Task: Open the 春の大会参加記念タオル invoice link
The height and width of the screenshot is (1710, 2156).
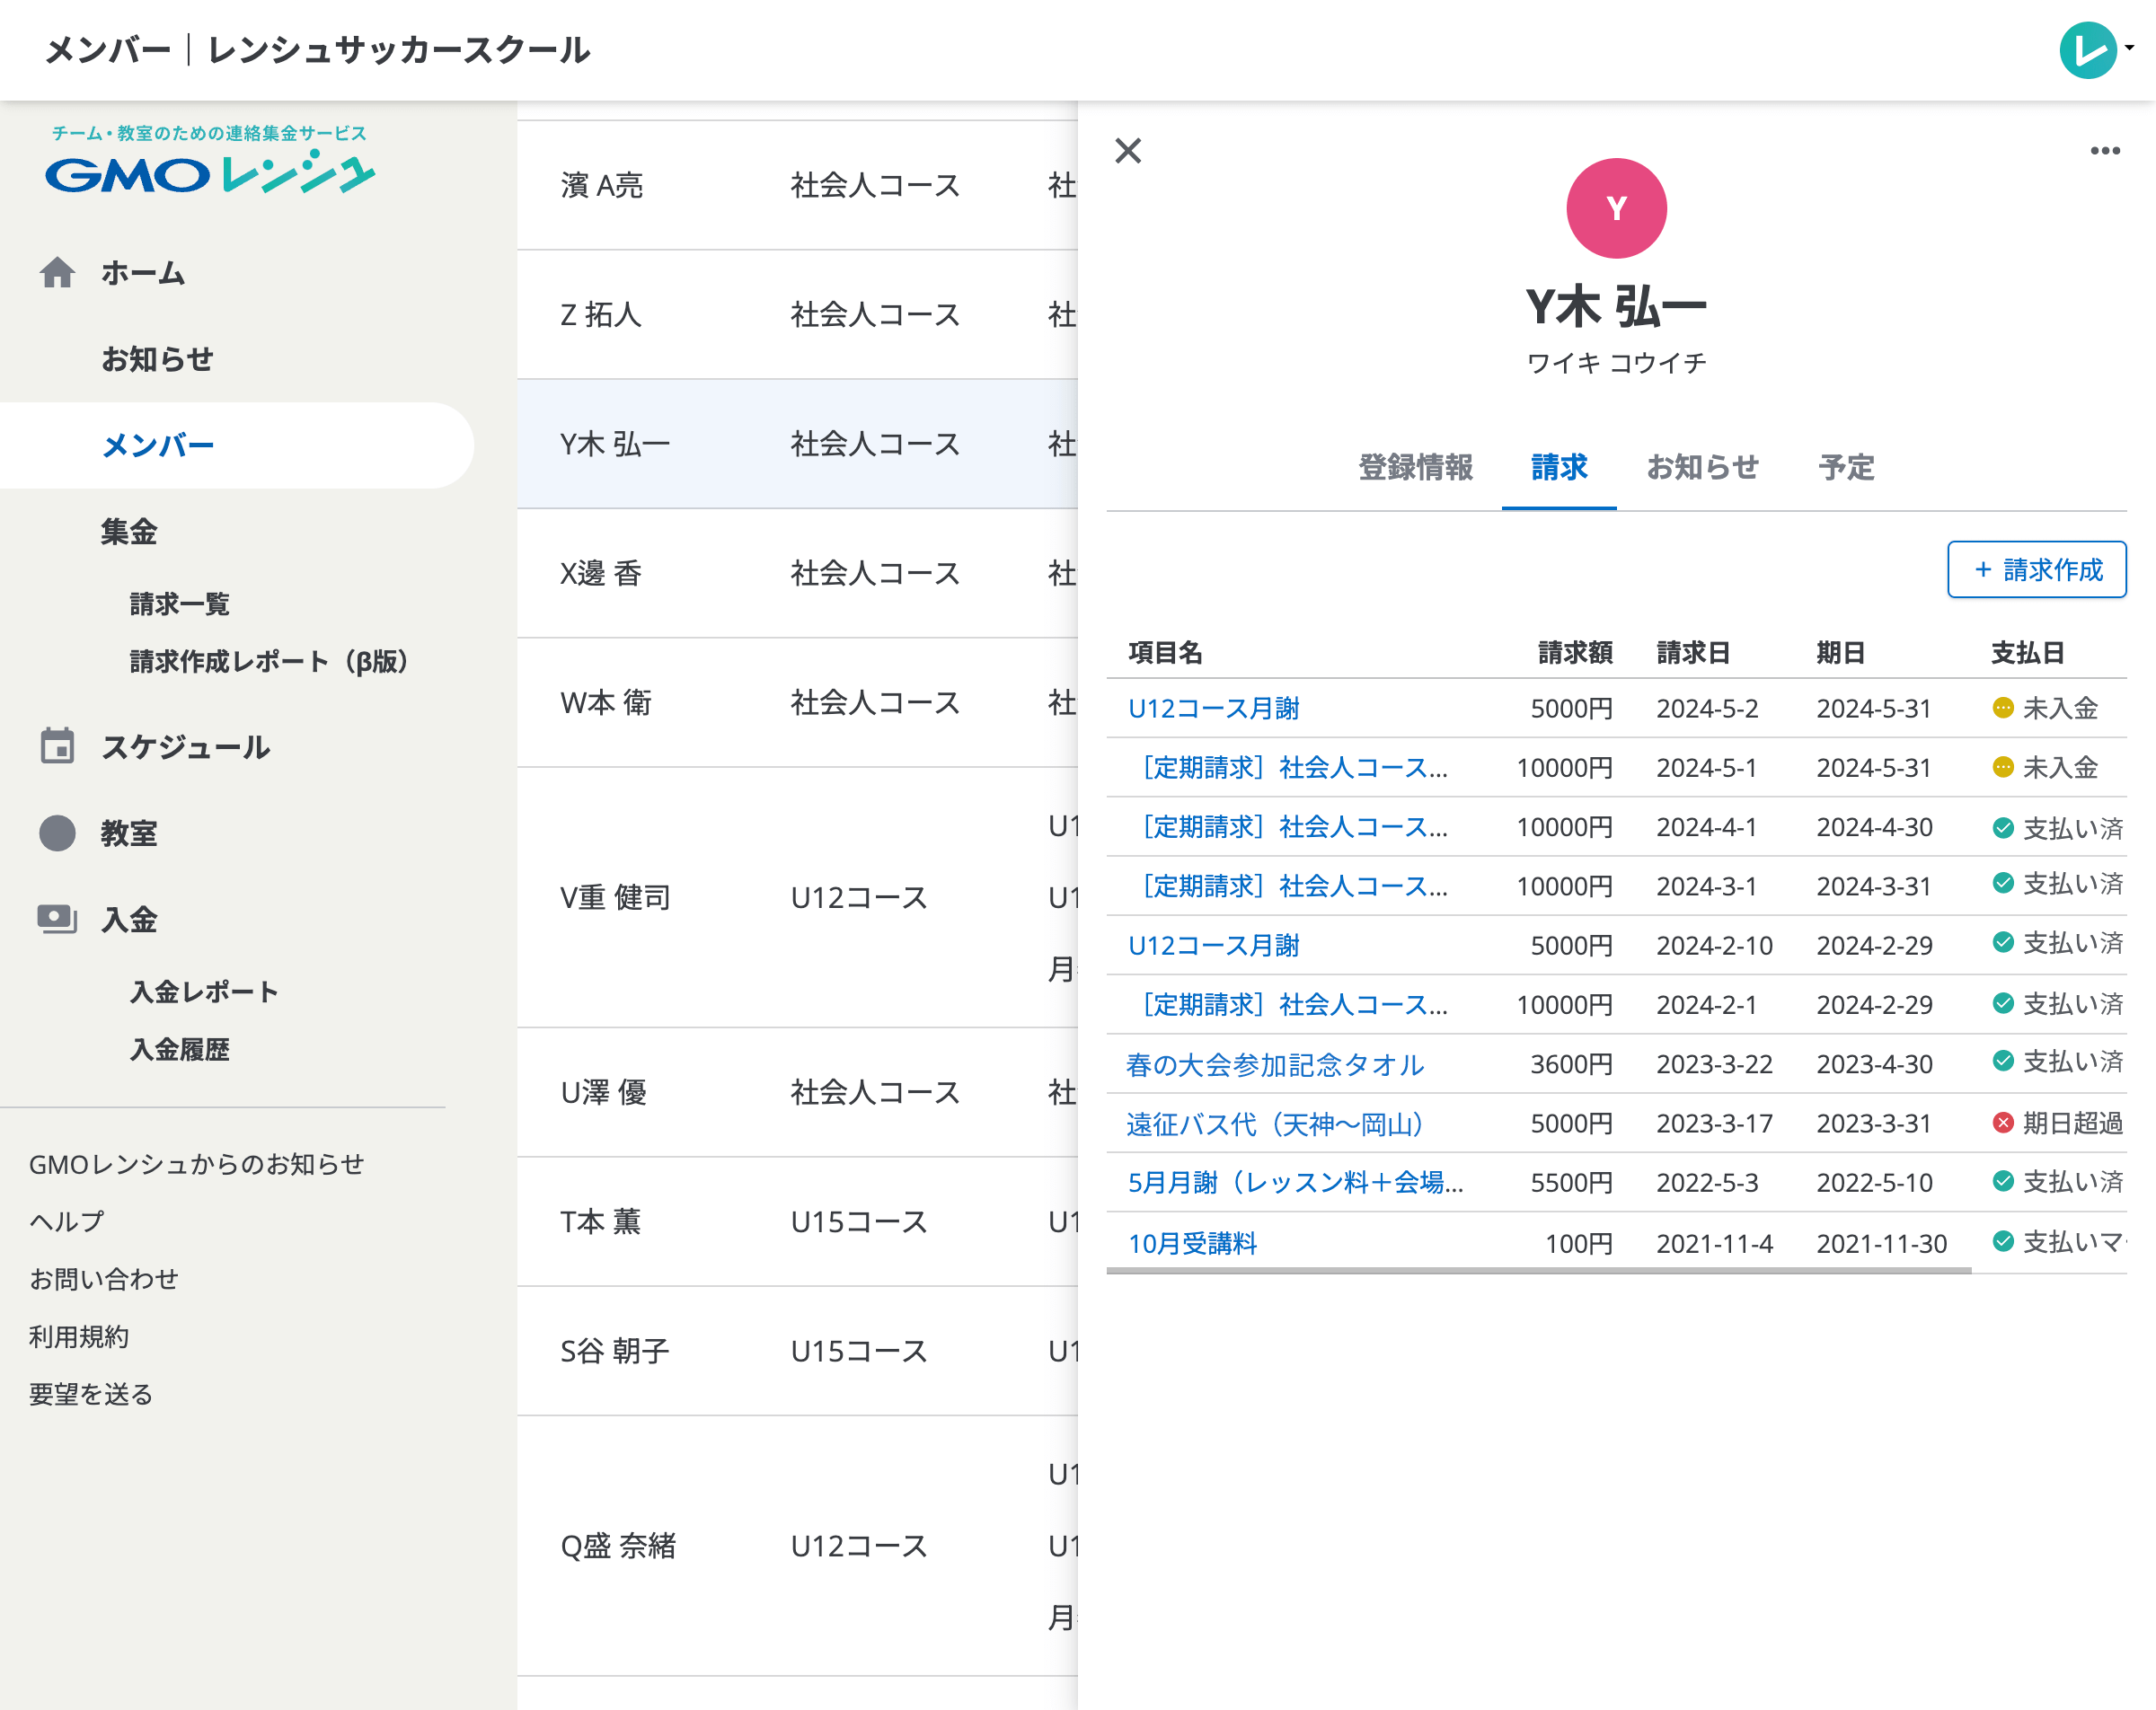Action: point(1275,1064)
